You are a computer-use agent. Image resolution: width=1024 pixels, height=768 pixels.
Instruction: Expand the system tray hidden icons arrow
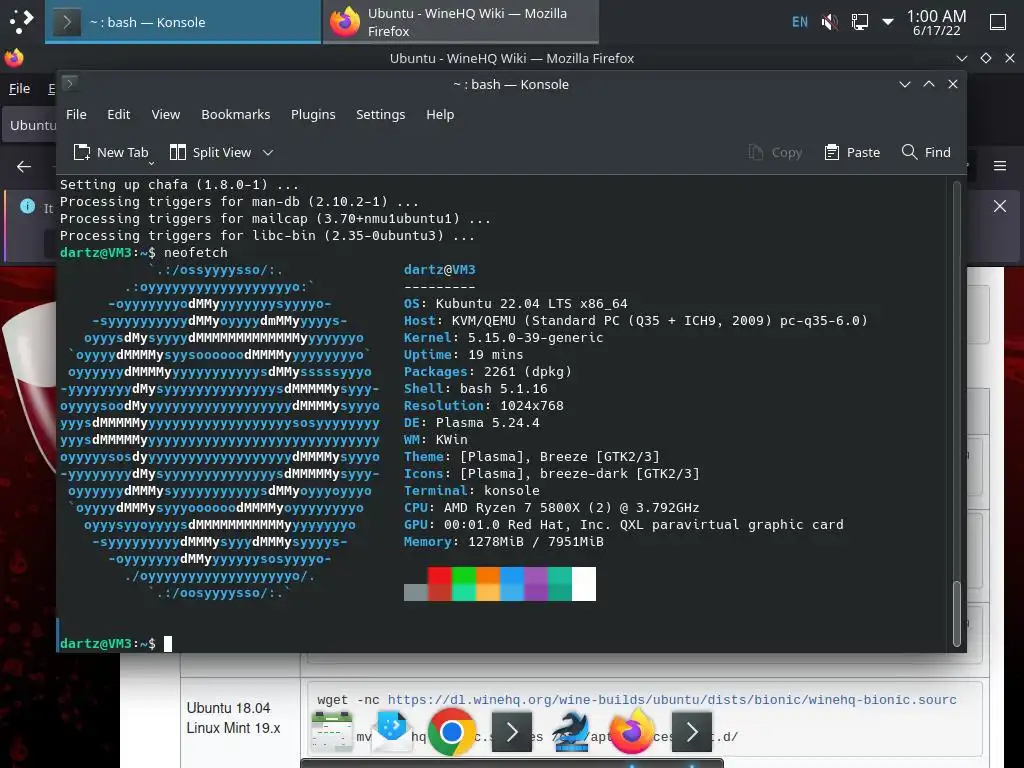[888, 22]
